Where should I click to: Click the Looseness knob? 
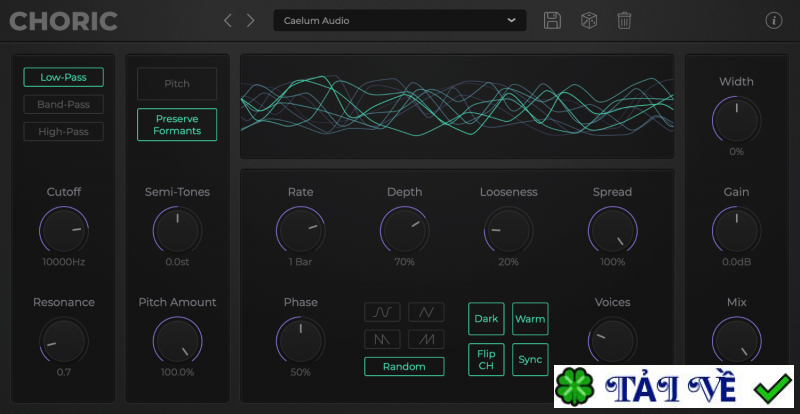[x=509, y=230]
